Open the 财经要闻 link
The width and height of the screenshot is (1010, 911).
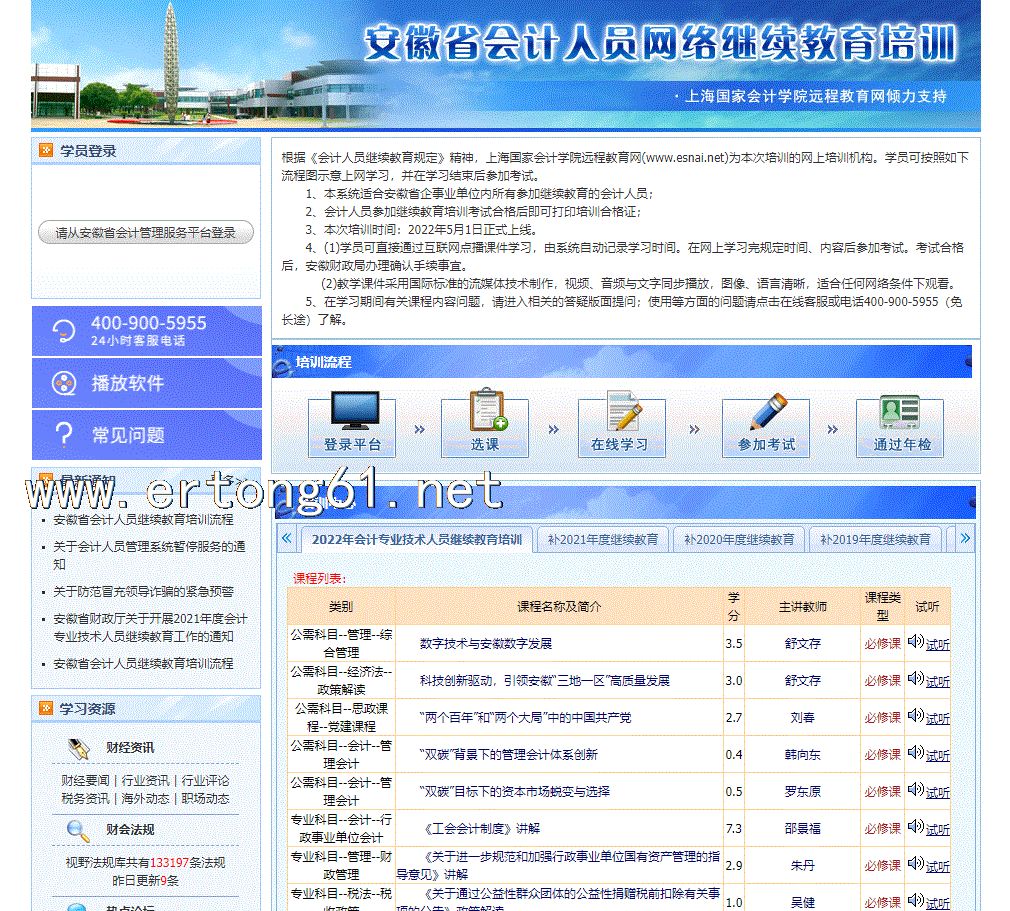click(86, 780)
